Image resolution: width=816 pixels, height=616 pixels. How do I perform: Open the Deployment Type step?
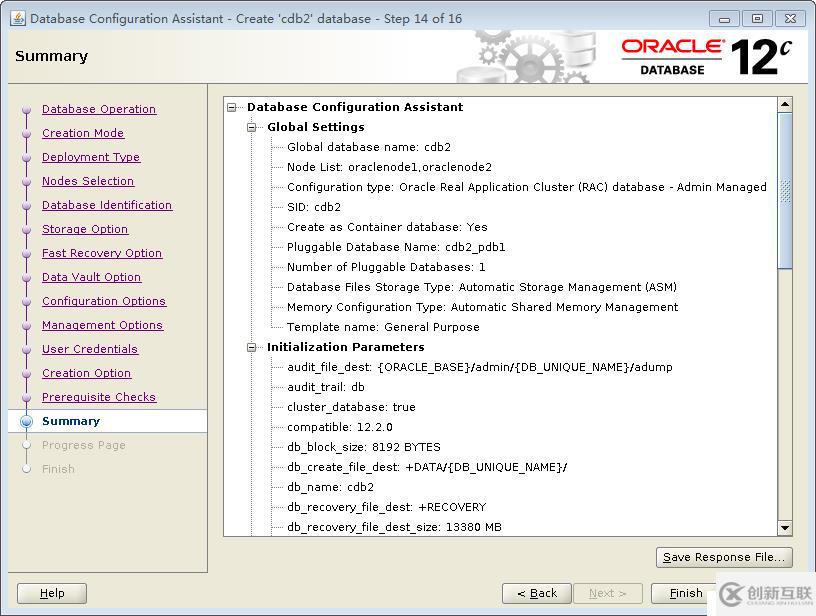tap(91, 157)
